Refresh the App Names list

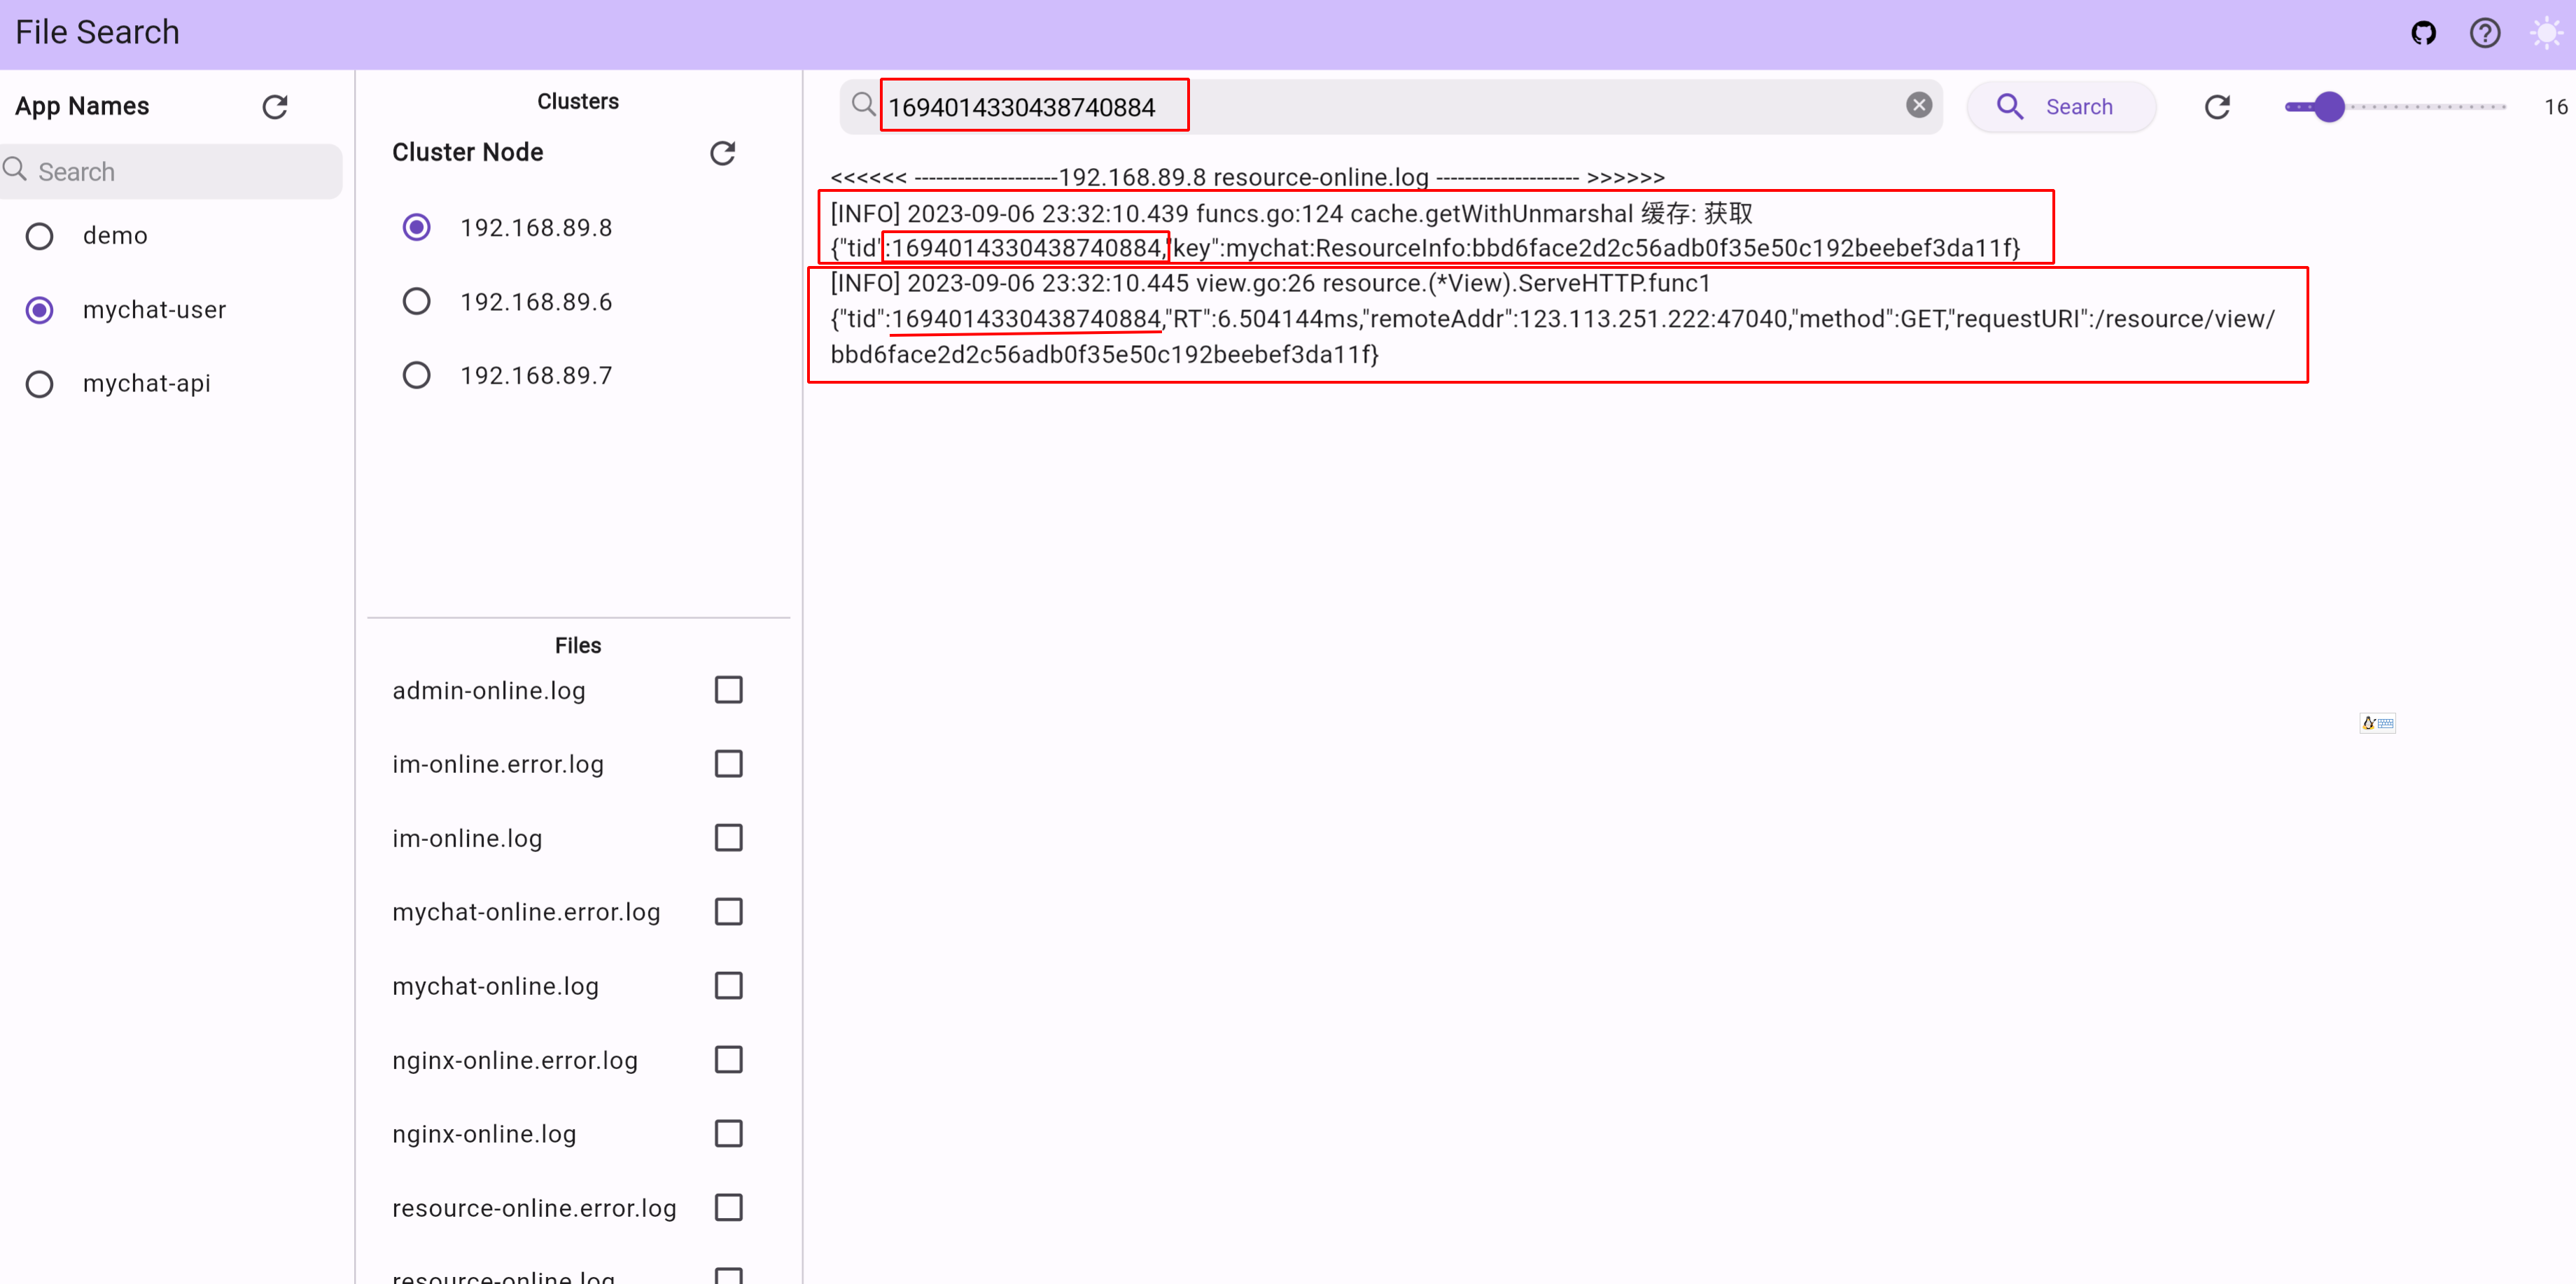(x=275, y=107)
